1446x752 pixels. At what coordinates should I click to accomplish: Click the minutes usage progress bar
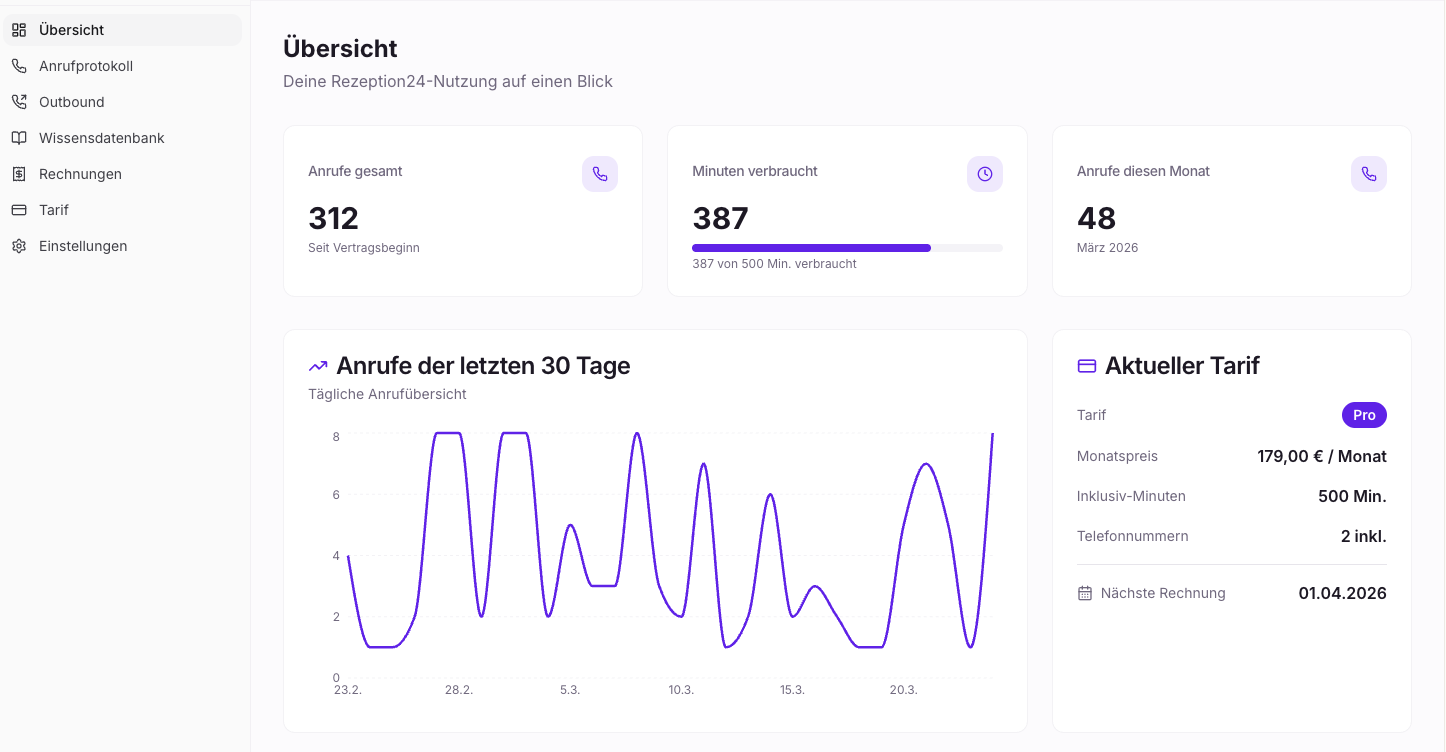click(847, 247)
